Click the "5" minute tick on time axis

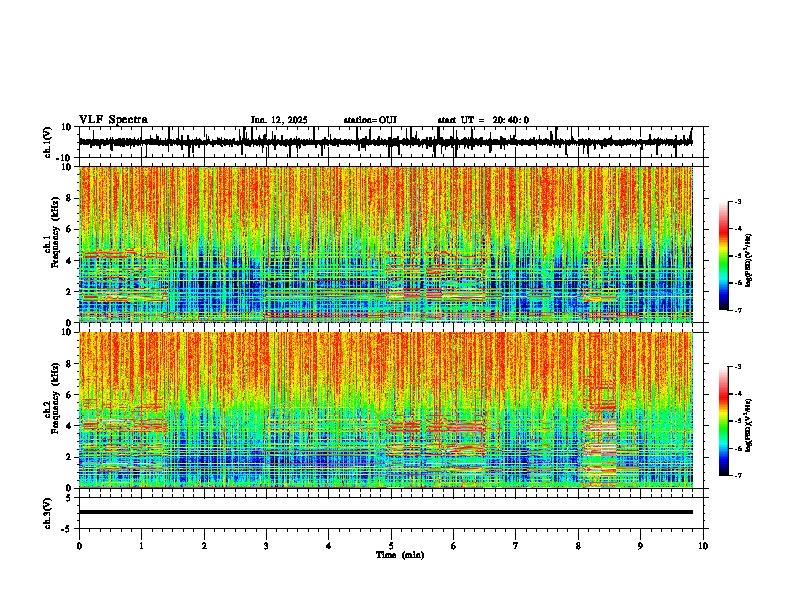click(x=391, y=546)
